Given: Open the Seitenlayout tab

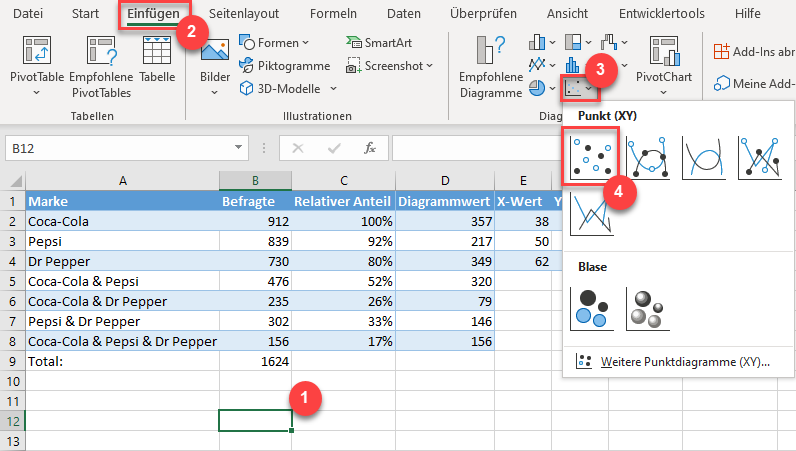Looking at the screenshot, I should [x=244, y=14].
